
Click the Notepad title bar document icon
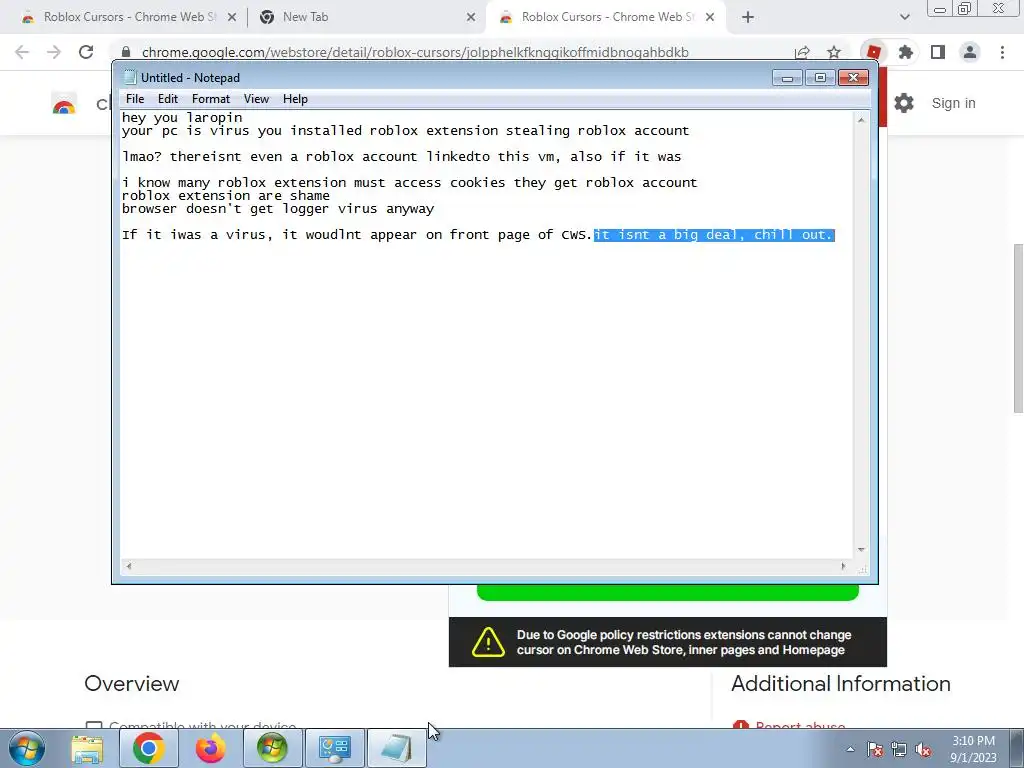pos(130,78)
